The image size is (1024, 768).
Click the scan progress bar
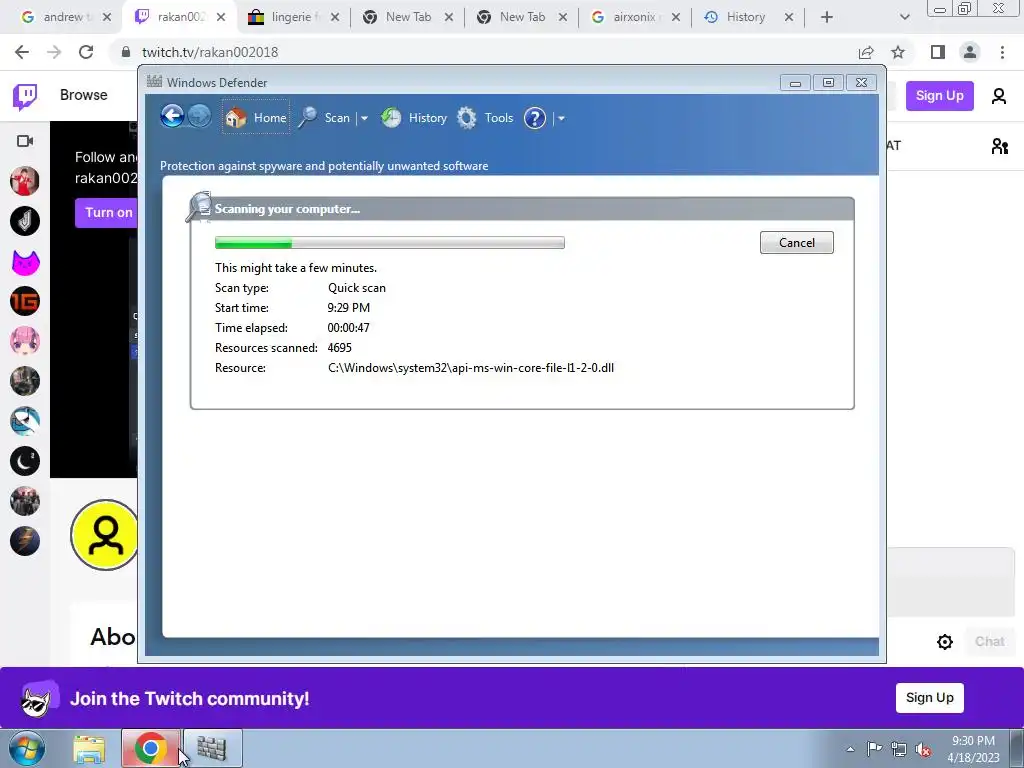390,243
